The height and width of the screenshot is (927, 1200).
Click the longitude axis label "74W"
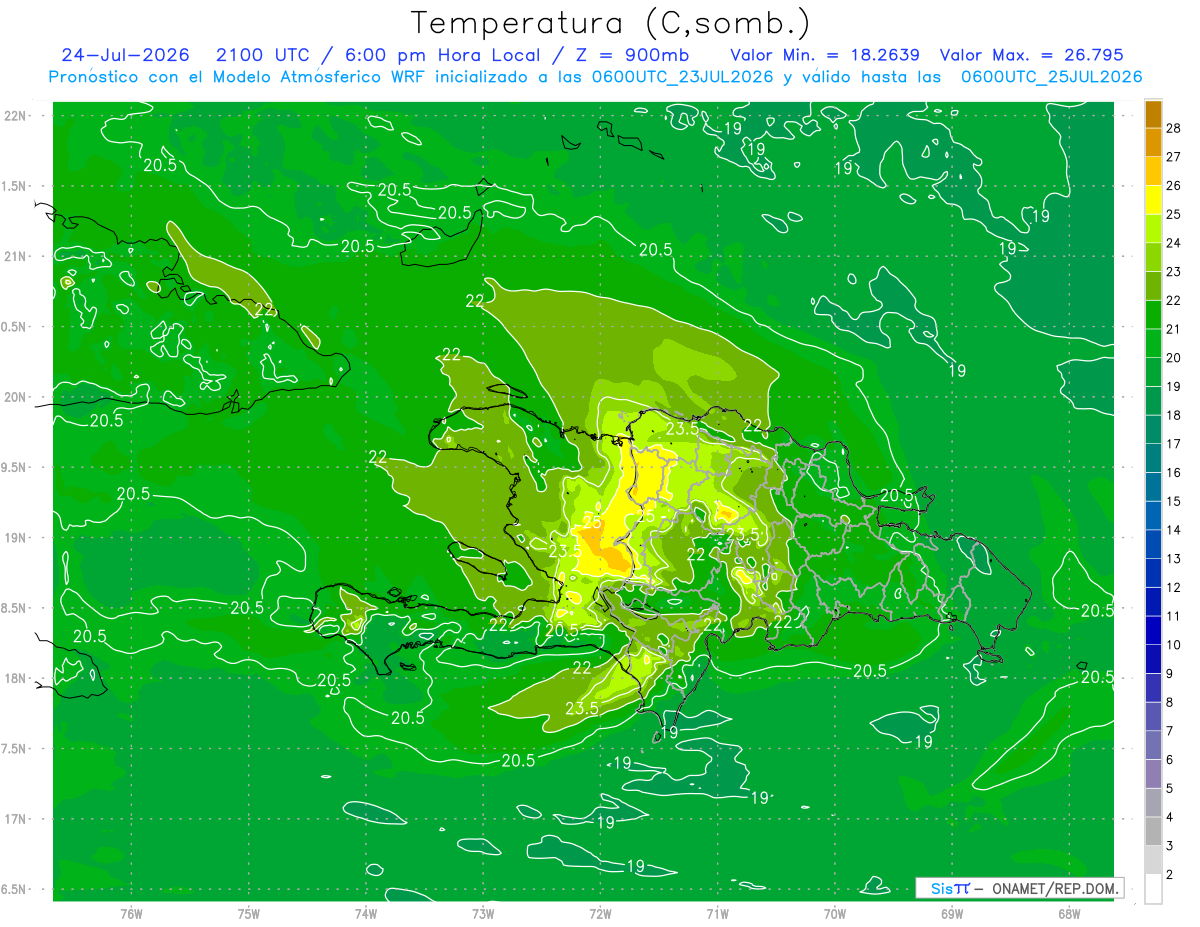coord(366,914)
